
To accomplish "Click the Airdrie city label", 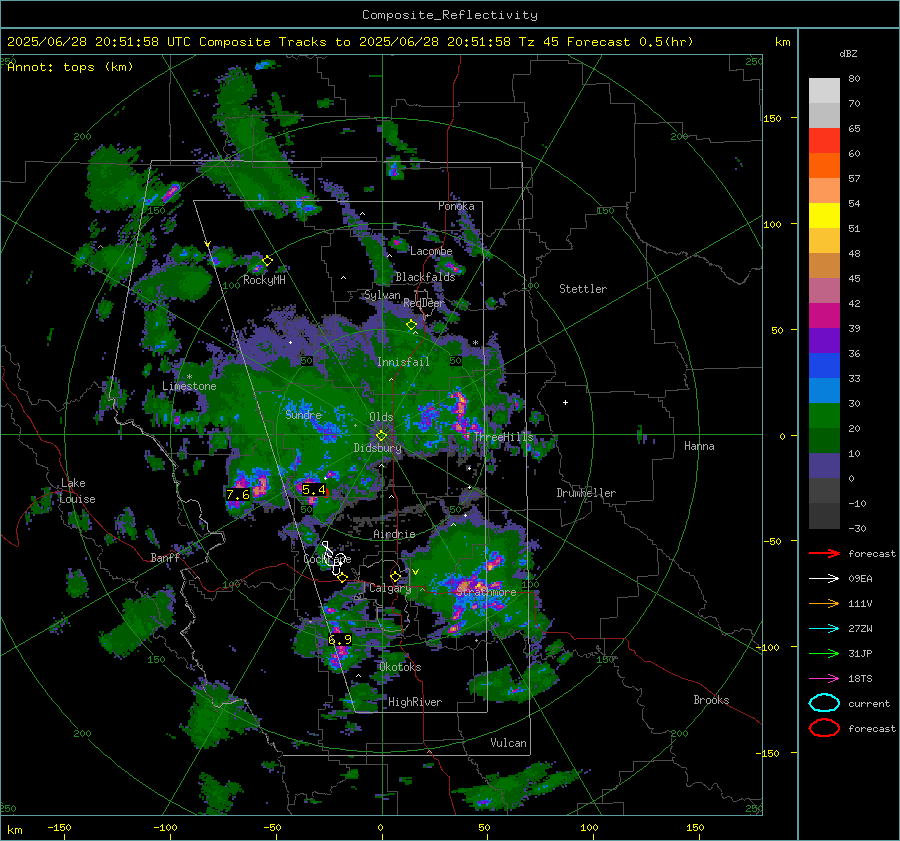I will tap(394, 534).
